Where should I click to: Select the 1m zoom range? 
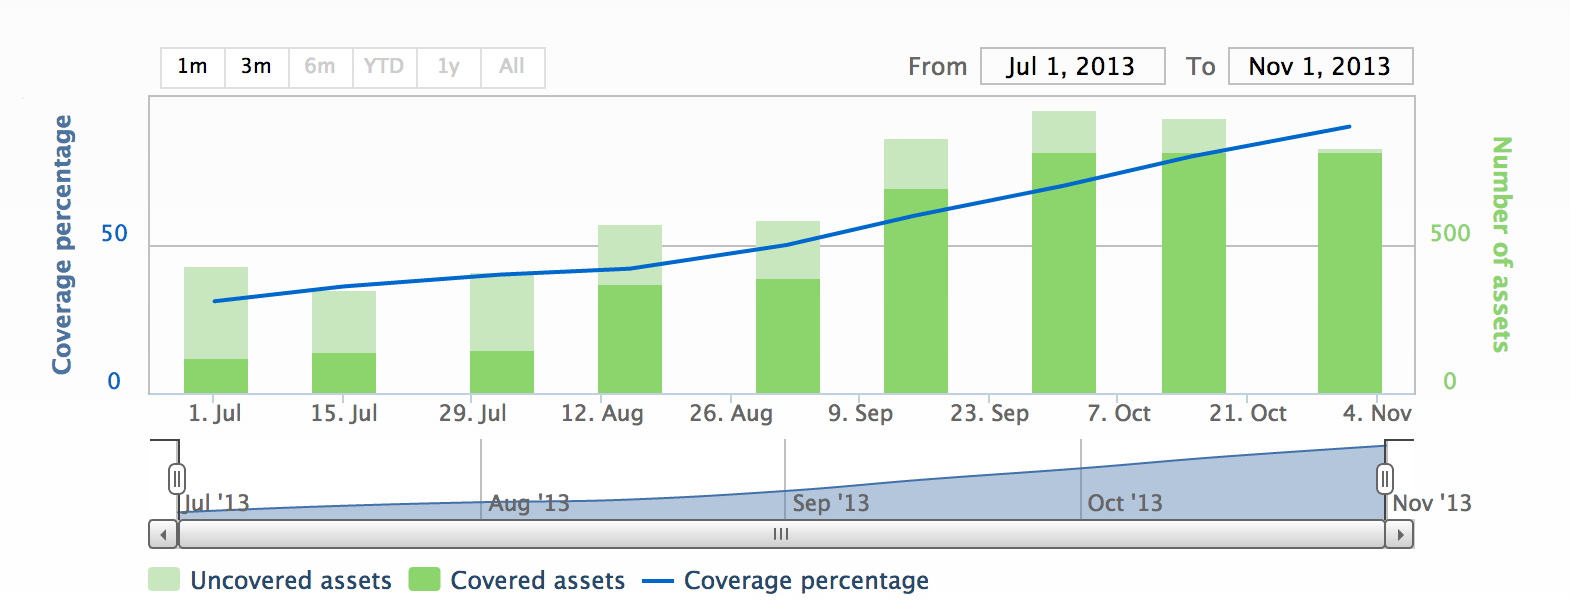point(193,67)
